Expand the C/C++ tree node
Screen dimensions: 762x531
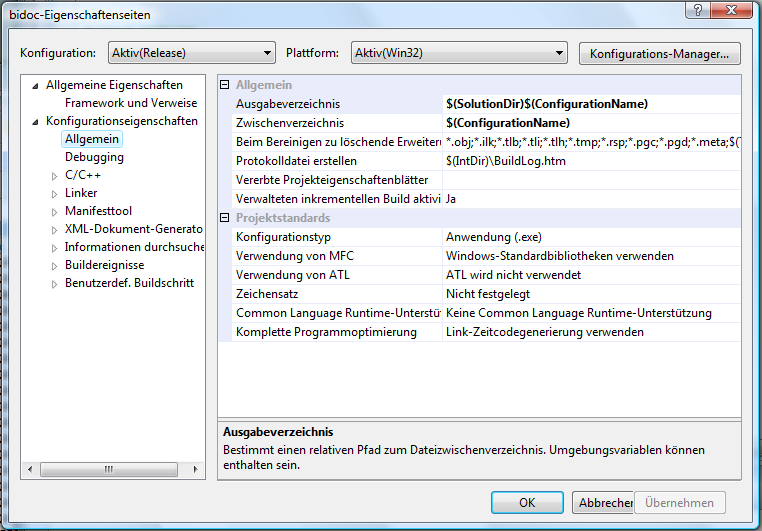(55, 176)
